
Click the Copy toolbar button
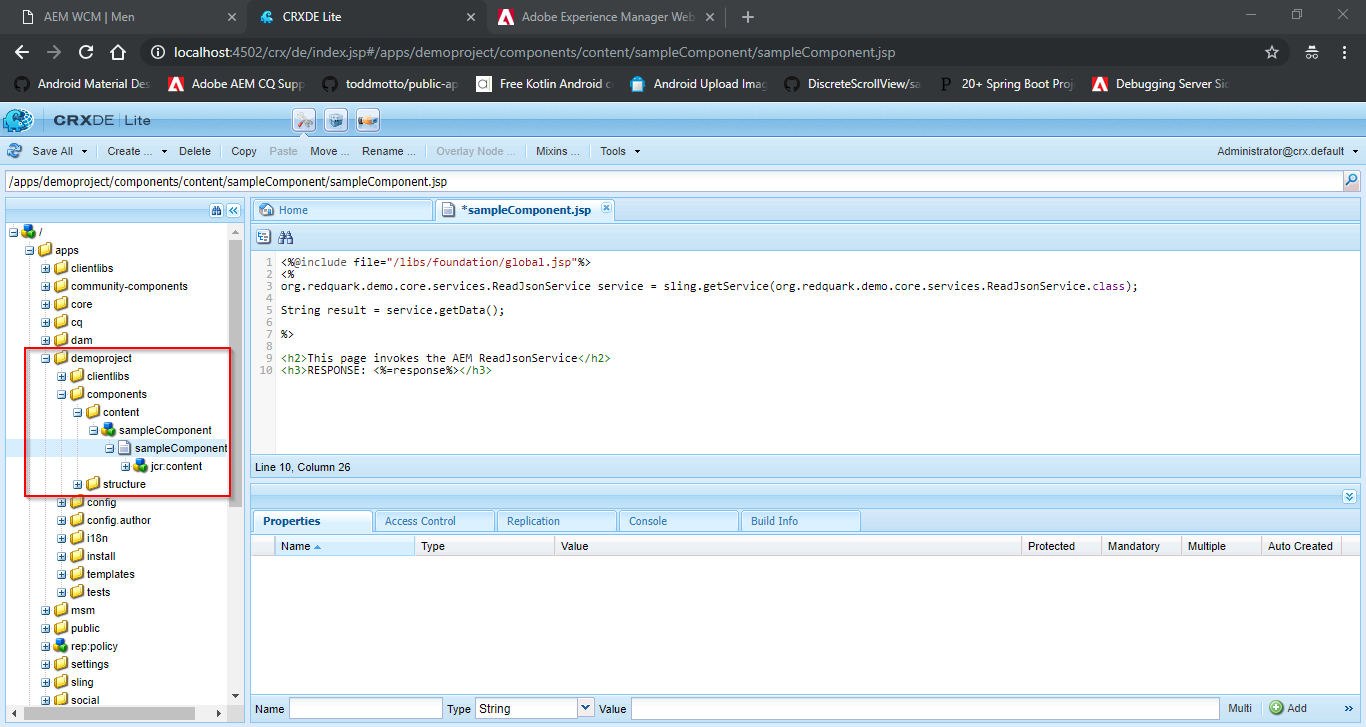coord(244,151)
